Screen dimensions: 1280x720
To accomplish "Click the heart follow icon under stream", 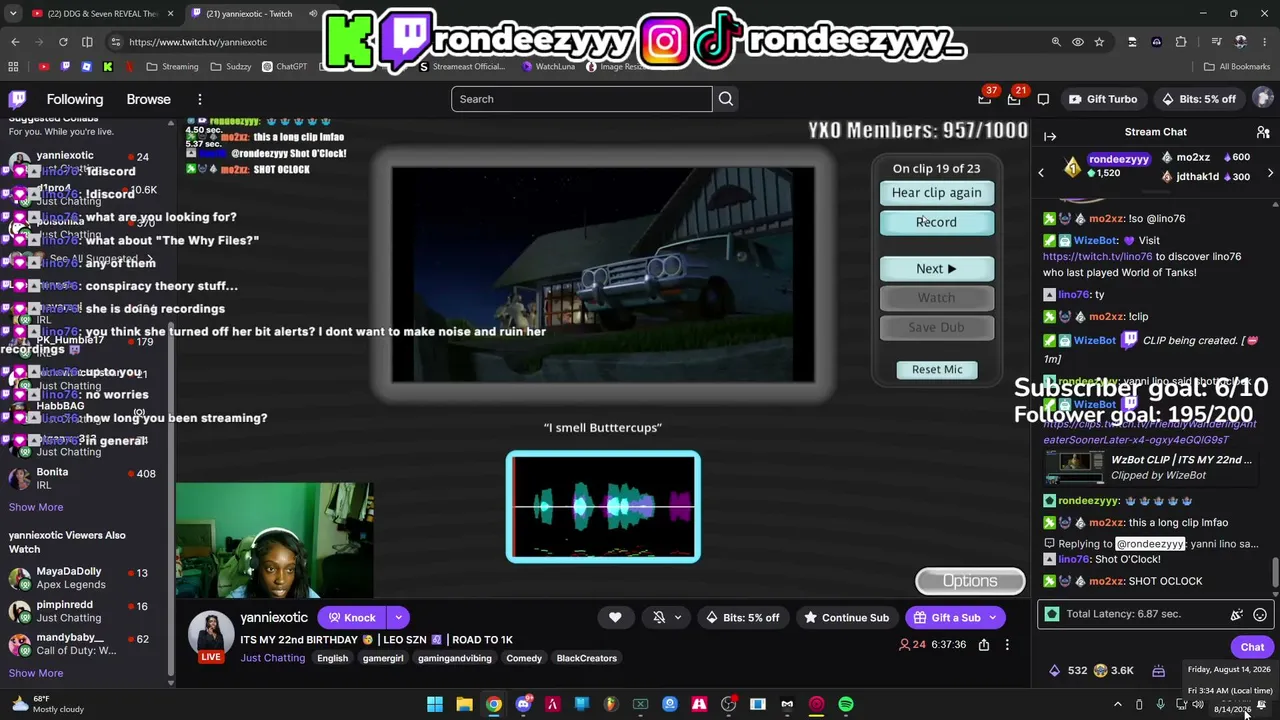I will [x=615, y=618].
